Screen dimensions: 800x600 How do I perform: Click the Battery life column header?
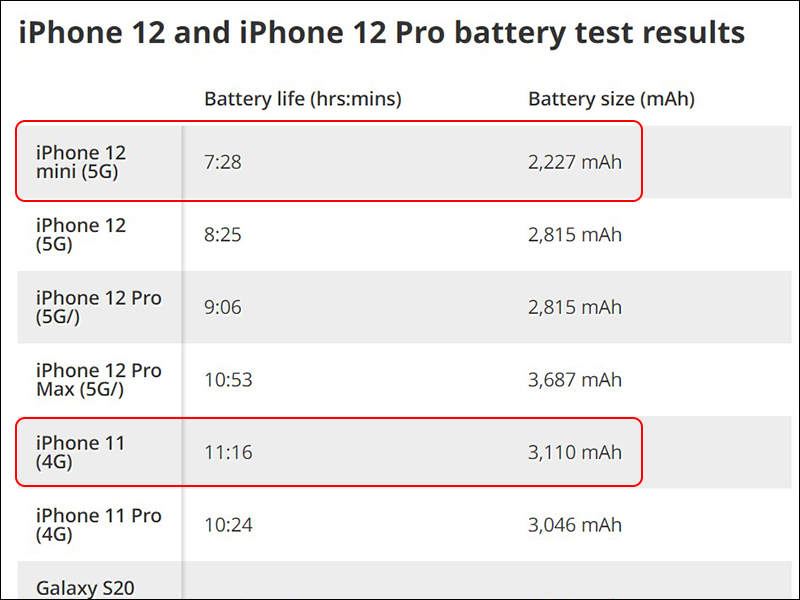(x=302, y=99)
